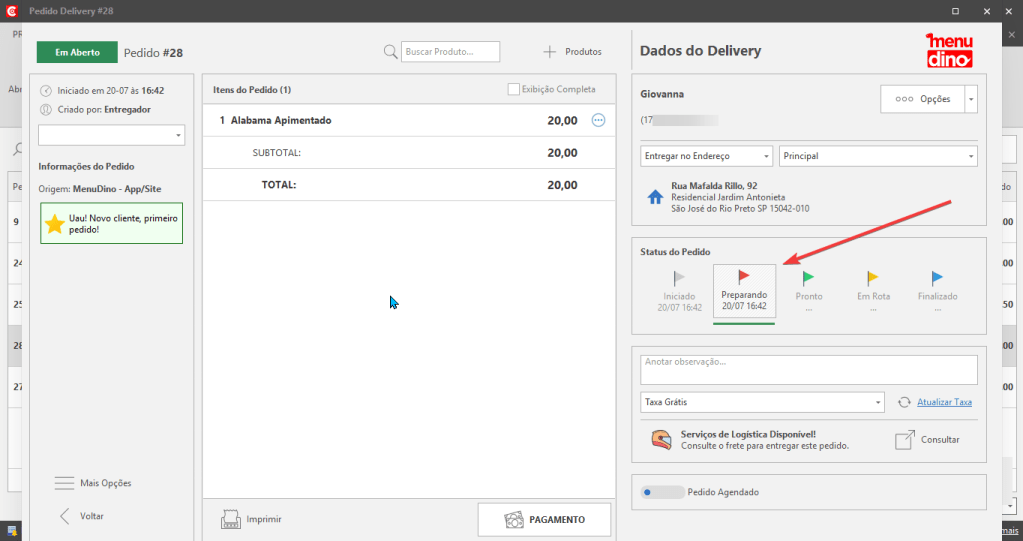1023x541 pixels.
Task: Click the Uau! Novo cliente notice
Action: pyautogui.click(x=112, y=224)
